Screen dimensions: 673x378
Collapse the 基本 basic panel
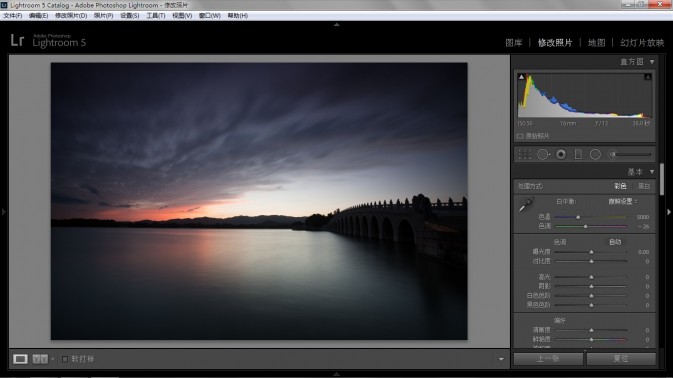652,172
